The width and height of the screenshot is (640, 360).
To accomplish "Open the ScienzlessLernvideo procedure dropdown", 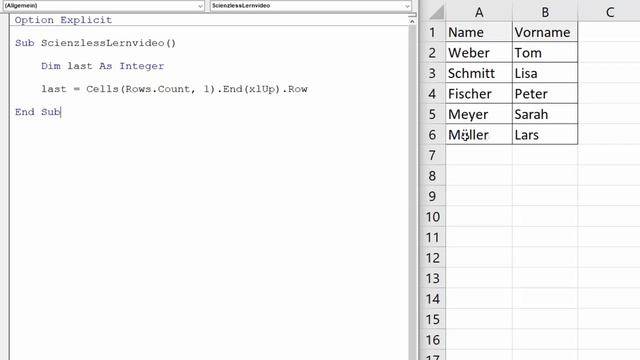I will (x=311, y=6).
